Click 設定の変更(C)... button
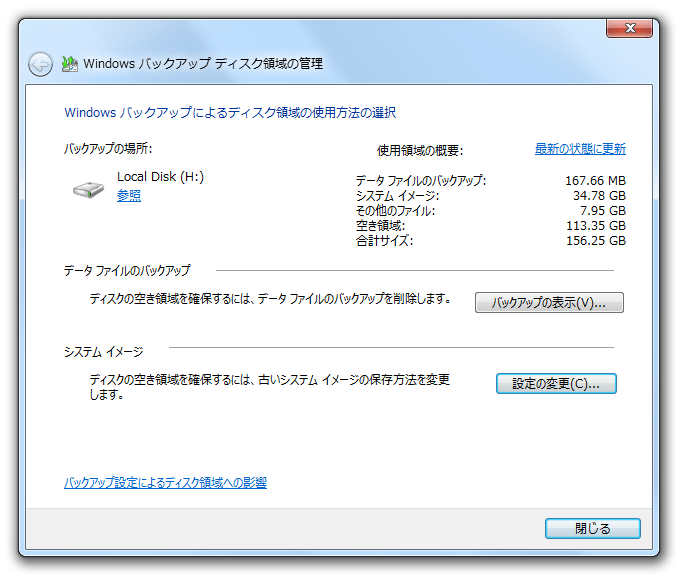Screen dimensions: 682x580 [556, 383]
